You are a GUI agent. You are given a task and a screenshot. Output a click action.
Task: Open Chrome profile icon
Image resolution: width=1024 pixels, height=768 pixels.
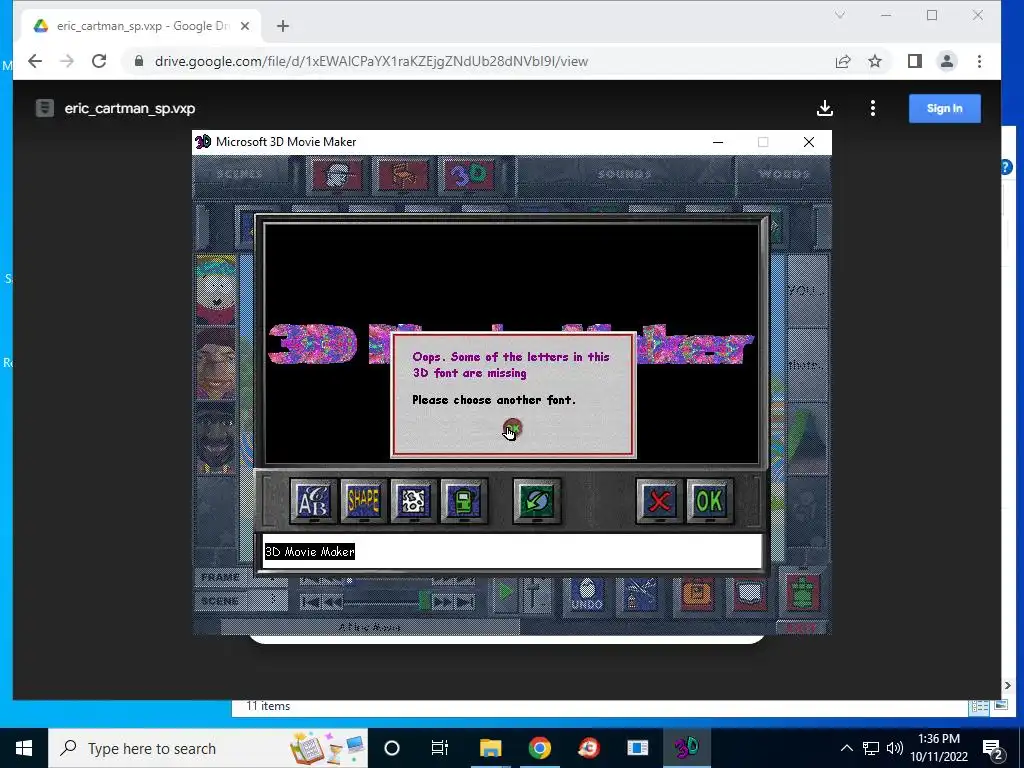point(946,61)
